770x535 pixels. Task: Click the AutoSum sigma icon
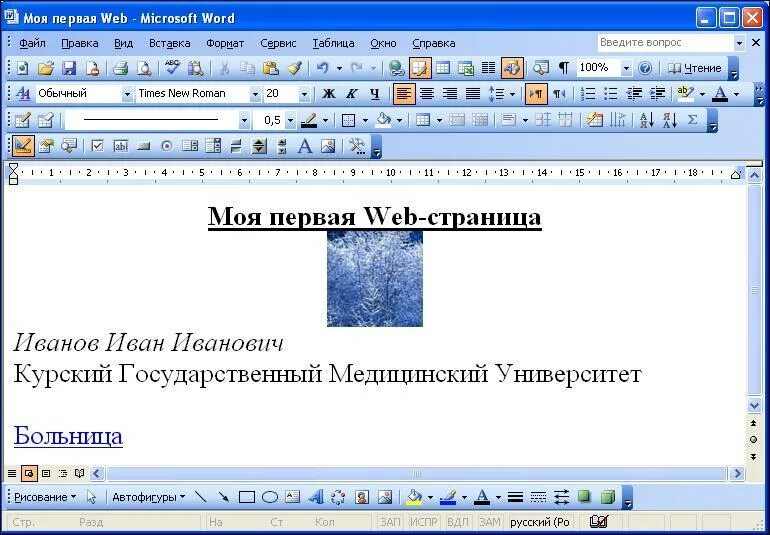[692, 120]
